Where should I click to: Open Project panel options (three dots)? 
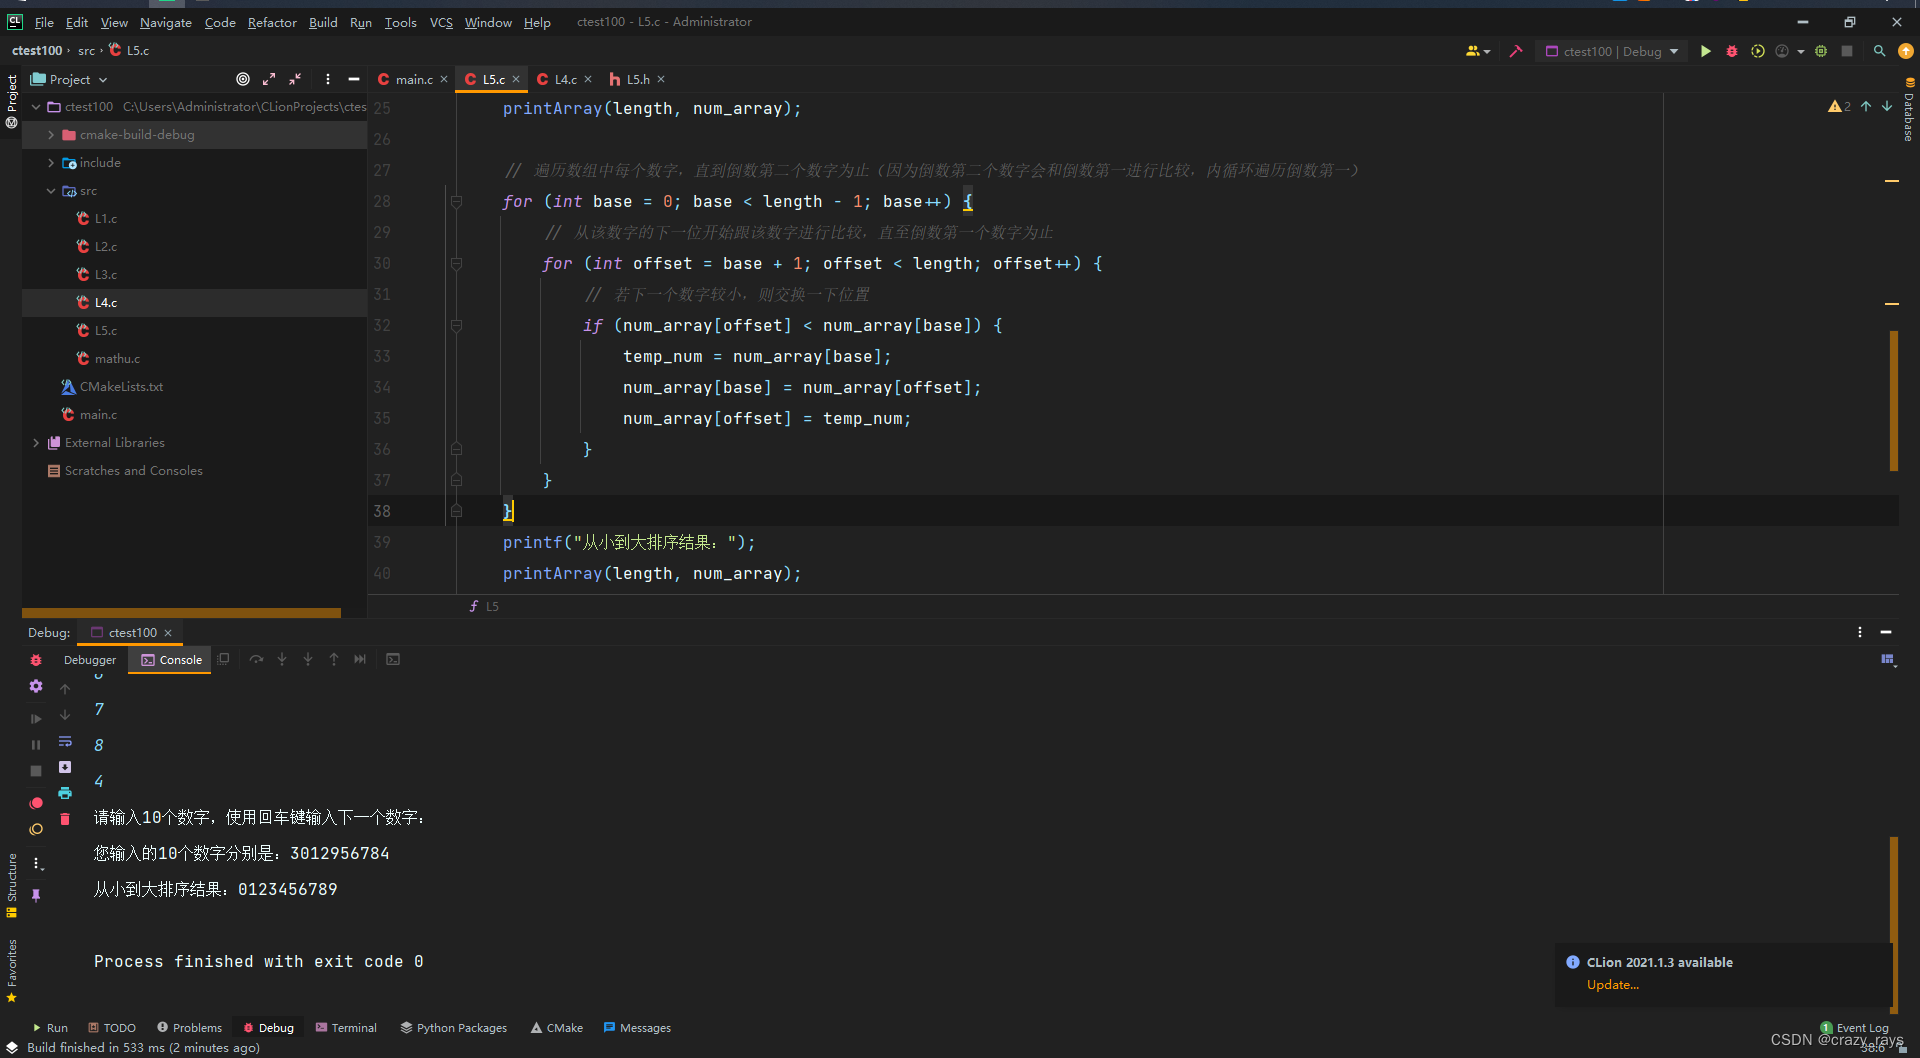coord(328,79)
